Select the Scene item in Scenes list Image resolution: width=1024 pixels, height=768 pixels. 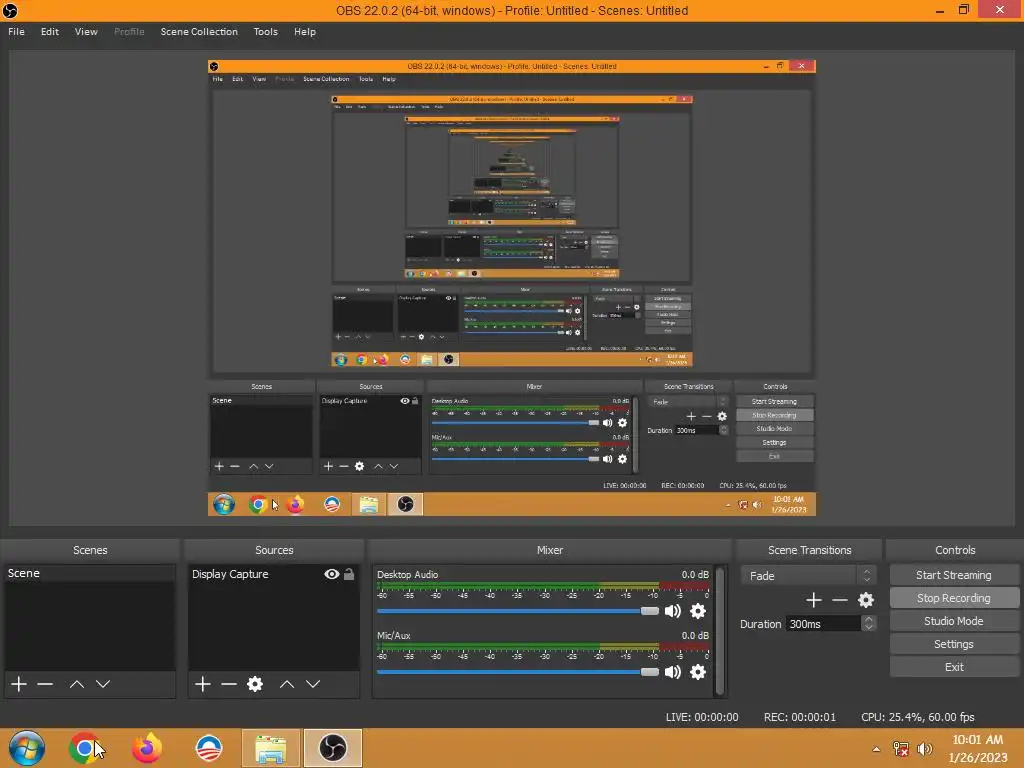click(90, 573)
